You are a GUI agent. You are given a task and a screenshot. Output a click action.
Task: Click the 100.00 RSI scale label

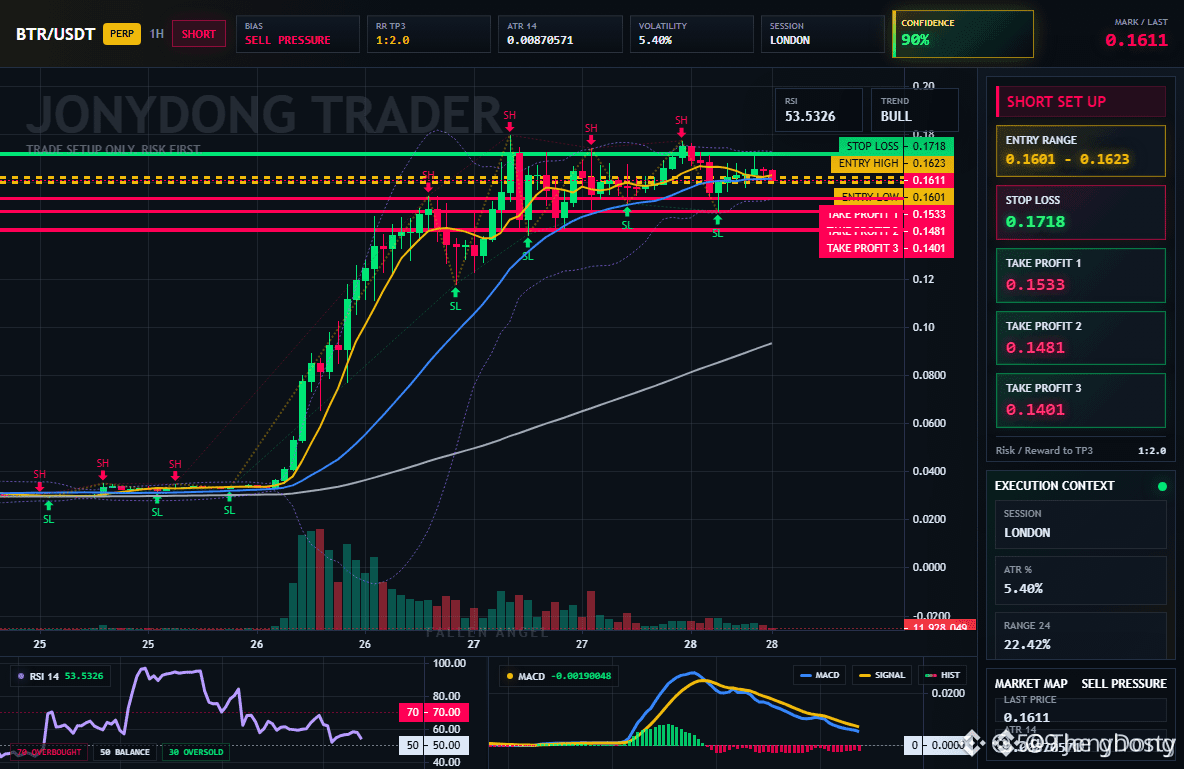[x=449, y=663]
